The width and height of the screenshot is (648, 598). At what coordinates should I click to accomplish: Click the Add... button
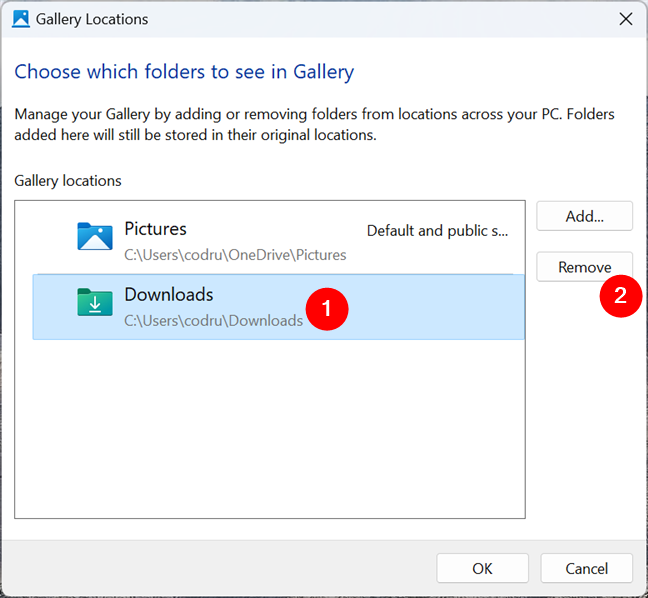point(584,216)
